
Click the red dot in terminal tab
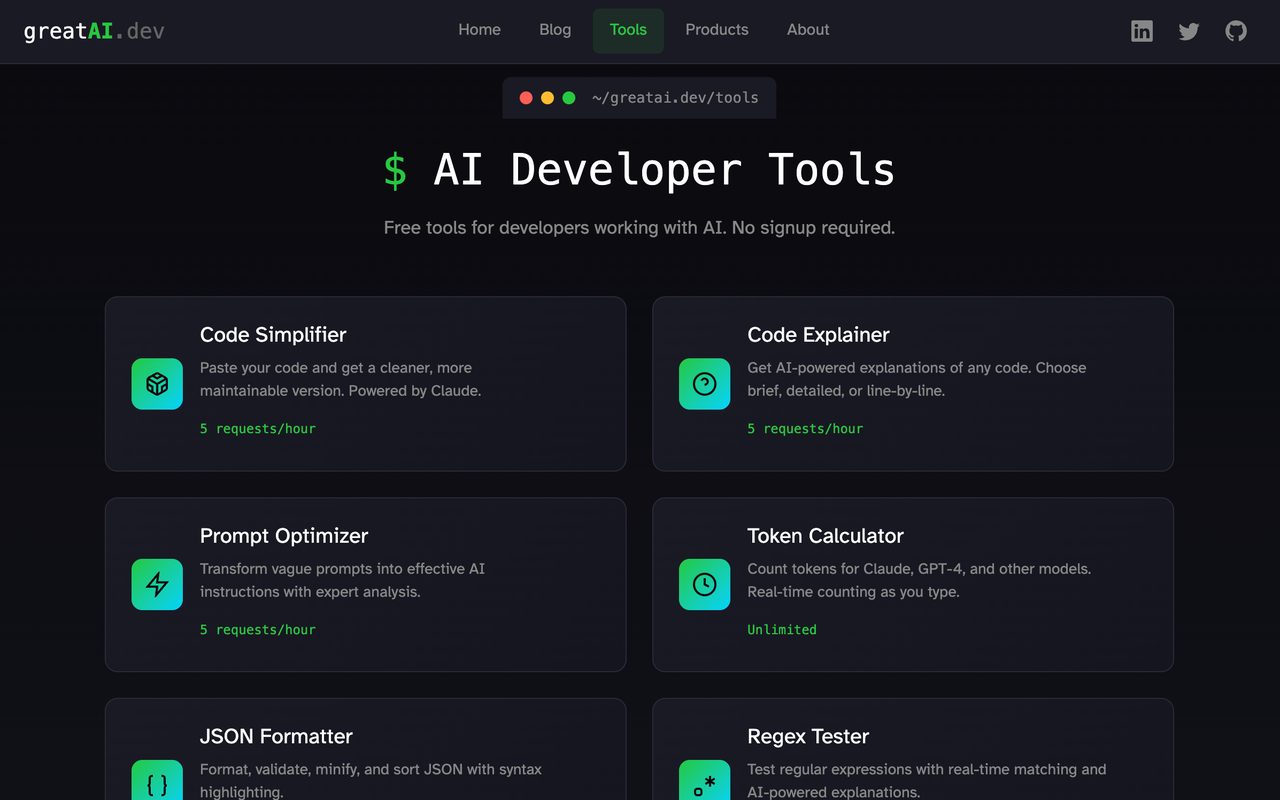pos(526,98)
